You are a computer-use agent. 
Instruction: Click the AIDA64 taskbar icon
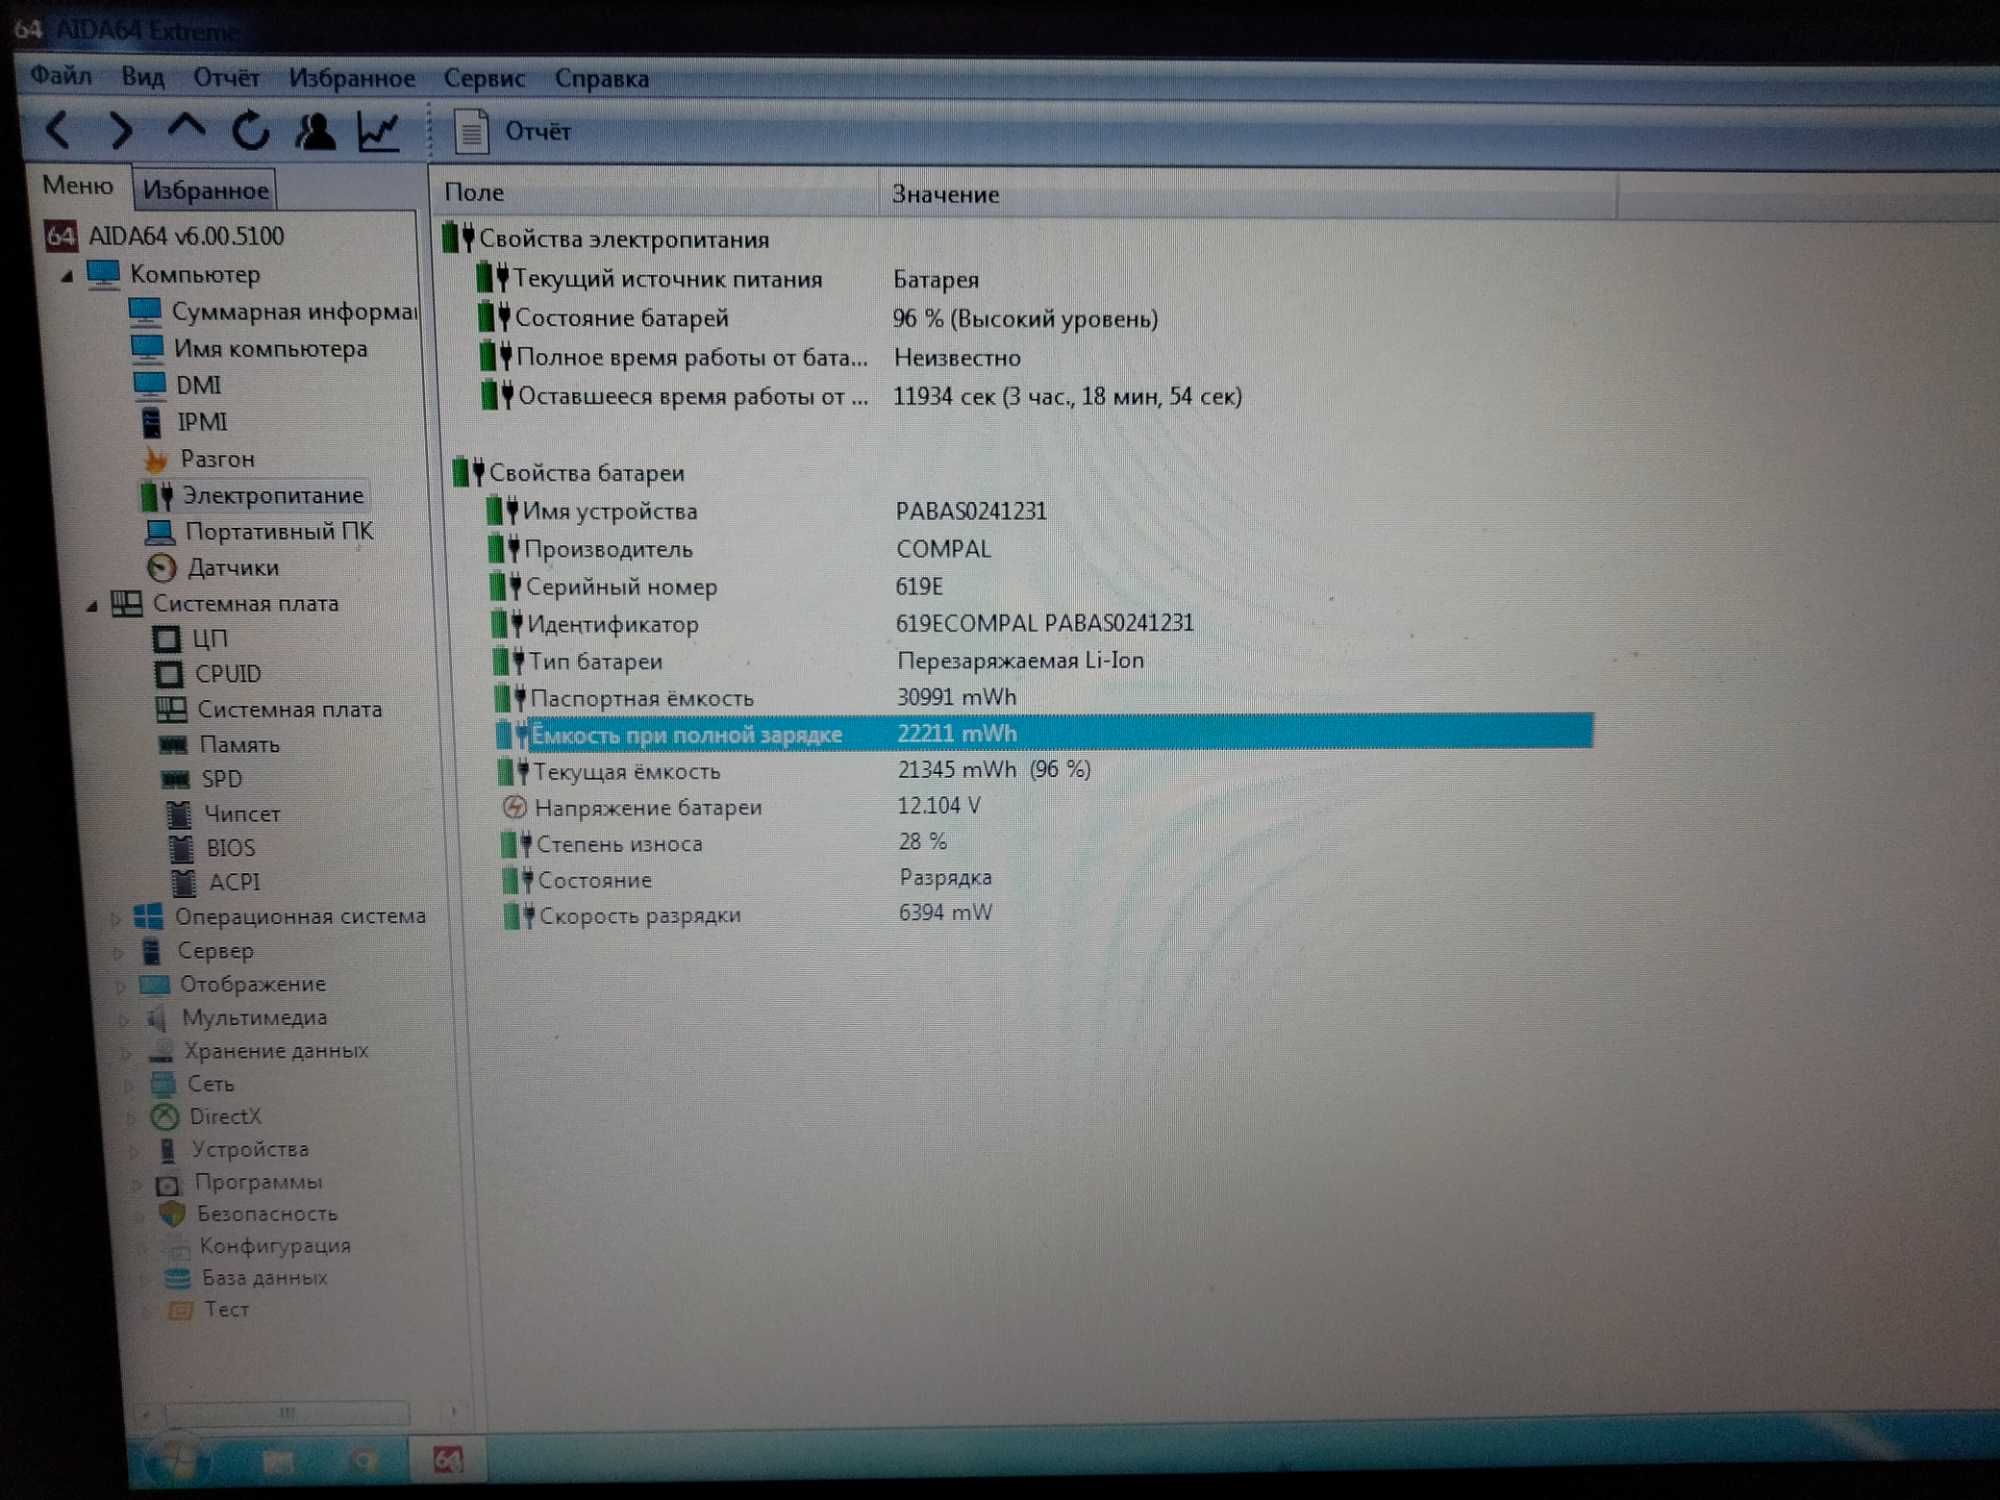click(448, 1461)
